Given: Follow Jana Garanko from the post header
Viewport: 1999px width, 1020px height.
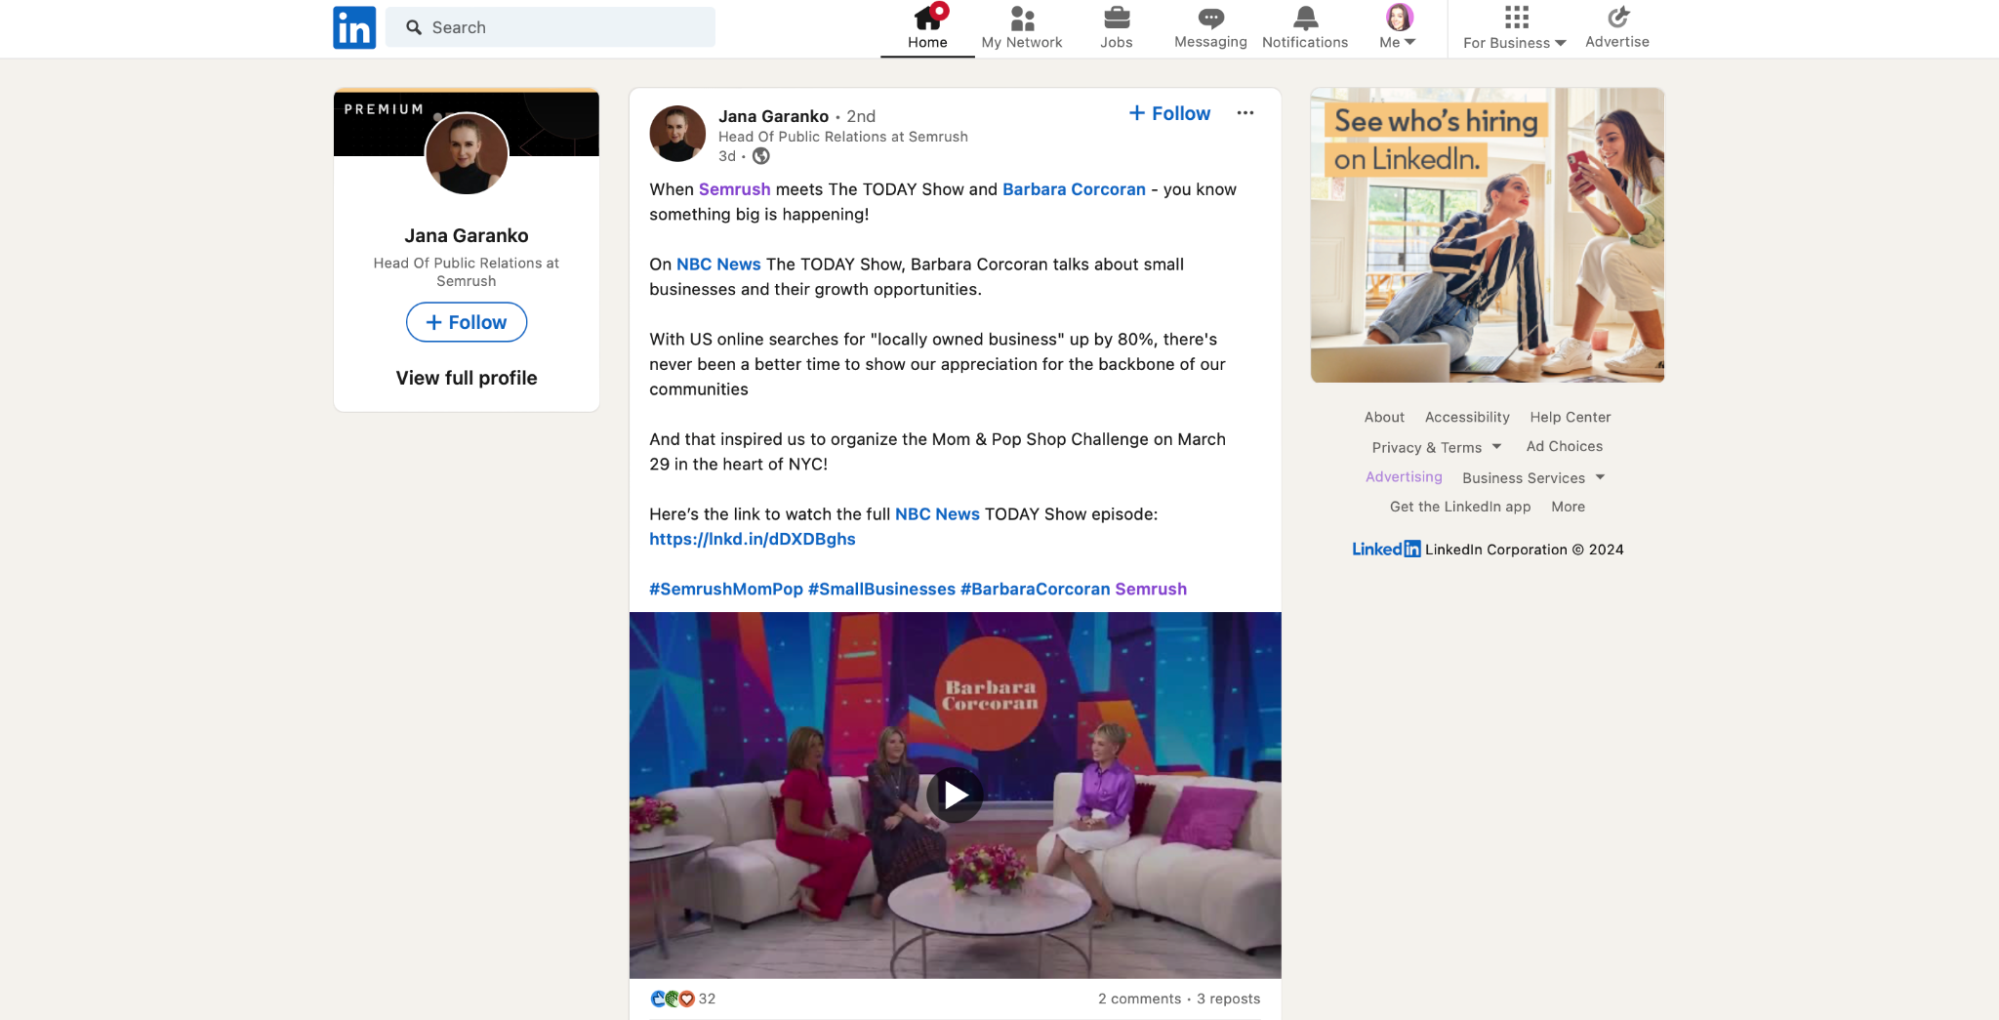Looking at the screenshot, I should point(1169,114).
